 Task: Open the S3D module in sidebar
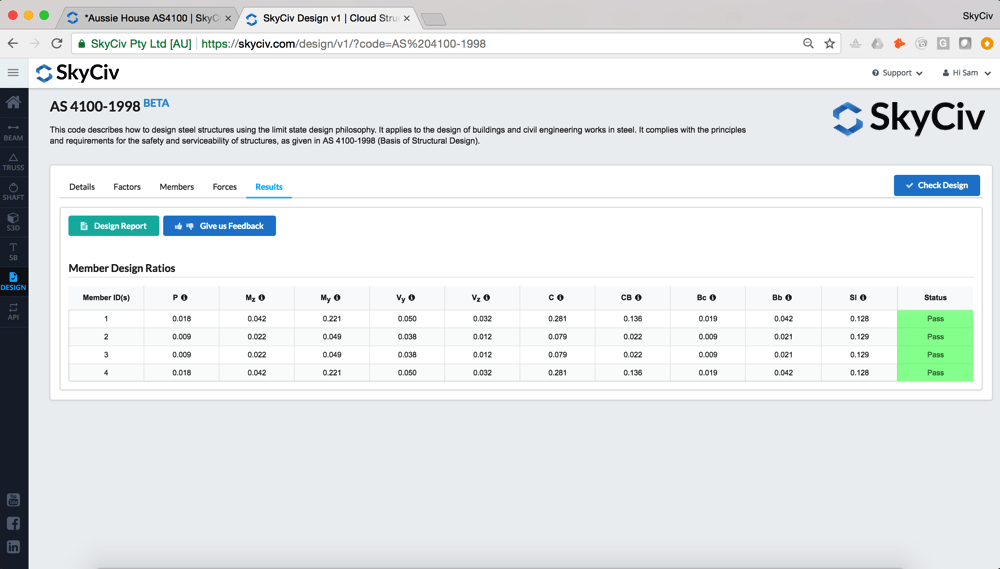click(x=14, y=221)
